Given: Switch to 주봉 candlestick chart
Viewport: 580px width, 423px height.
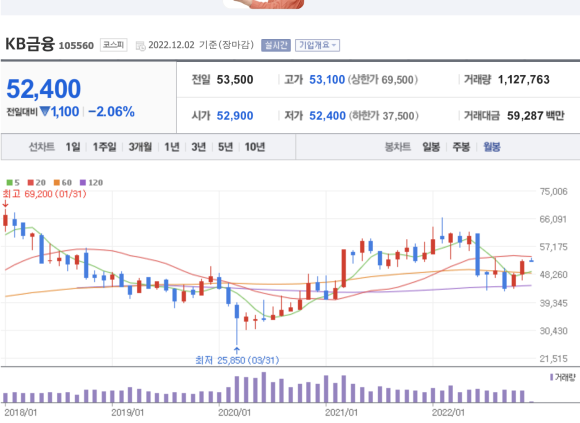Looking at the screenshot, I should tap(461, 147).
